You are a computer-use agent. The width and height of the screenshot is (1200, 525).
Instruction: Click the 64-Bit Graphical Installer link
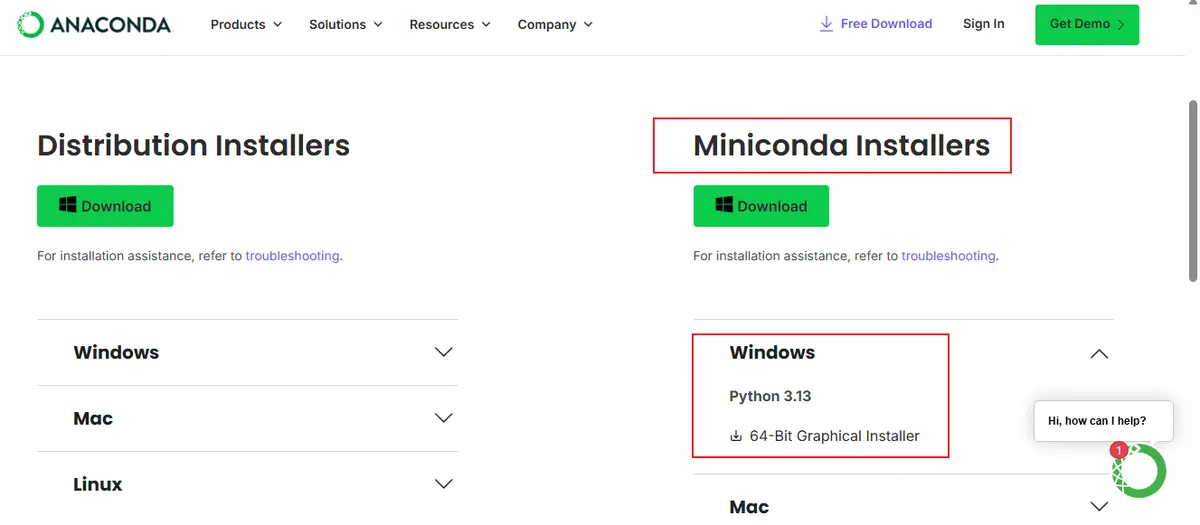point(834,436)
